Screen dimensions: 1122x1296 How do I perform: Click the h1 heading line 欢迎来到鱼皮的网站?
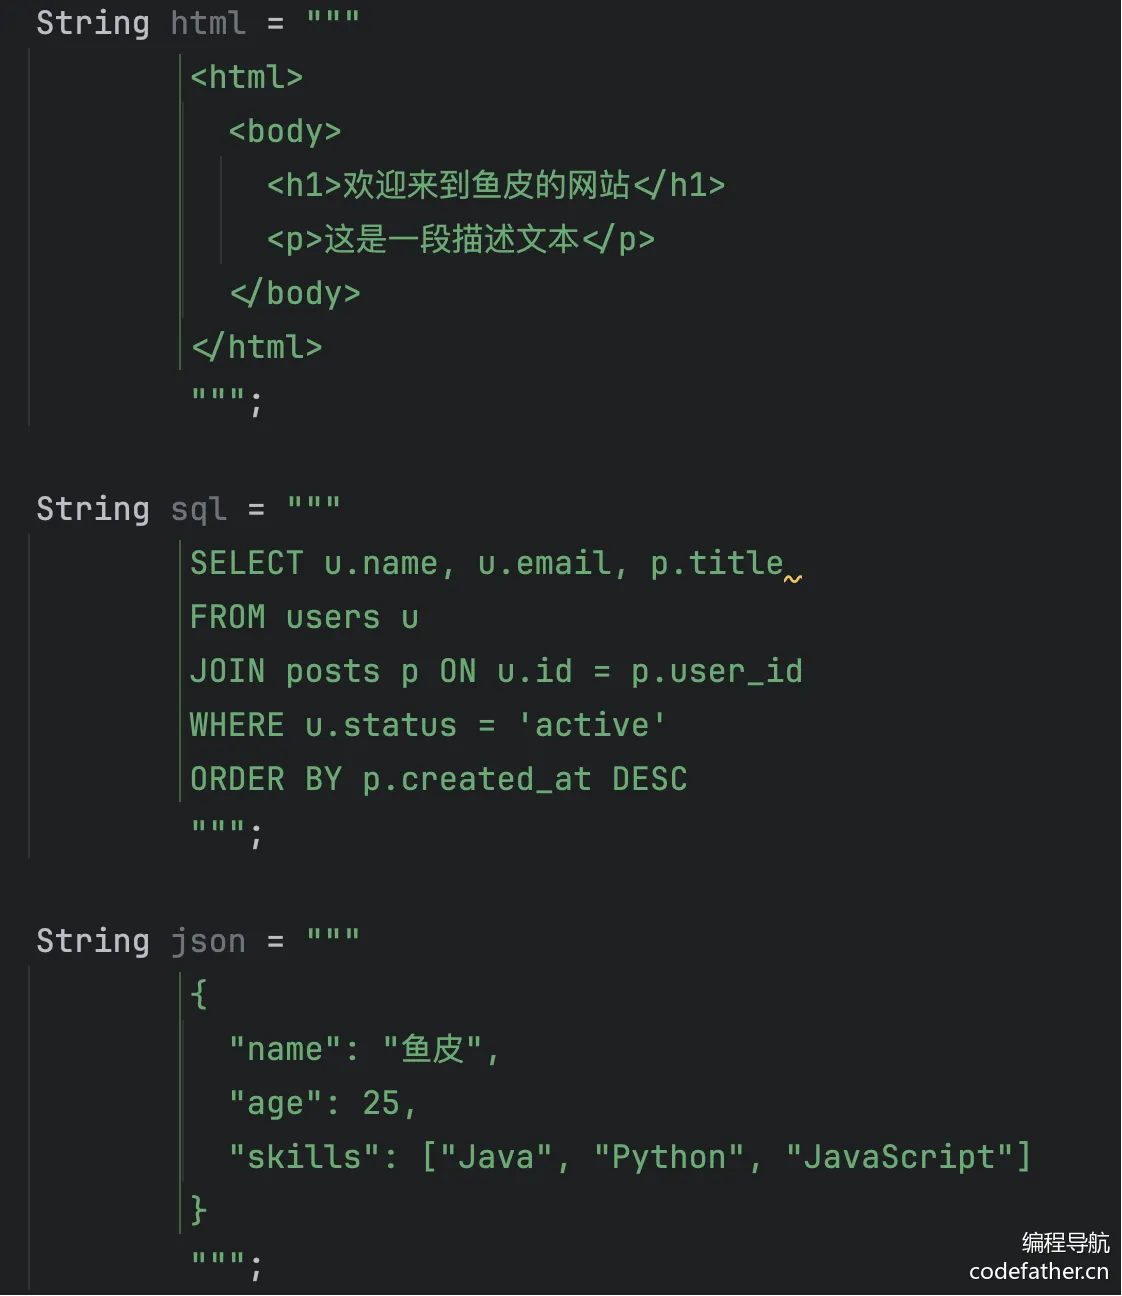pyautogui.click(x=495, y=185)
